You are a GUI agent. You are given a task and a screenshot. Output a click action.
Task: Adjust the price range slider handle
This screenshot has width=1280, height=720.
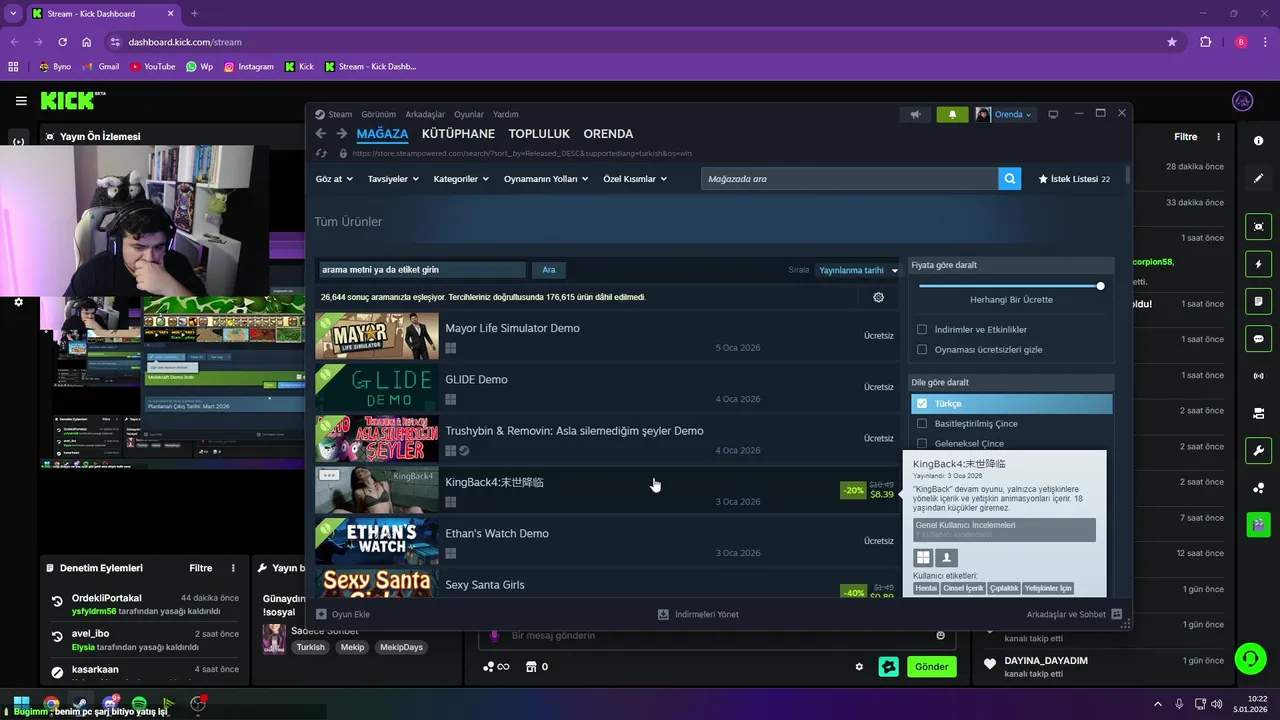(x=1100, y=286)
